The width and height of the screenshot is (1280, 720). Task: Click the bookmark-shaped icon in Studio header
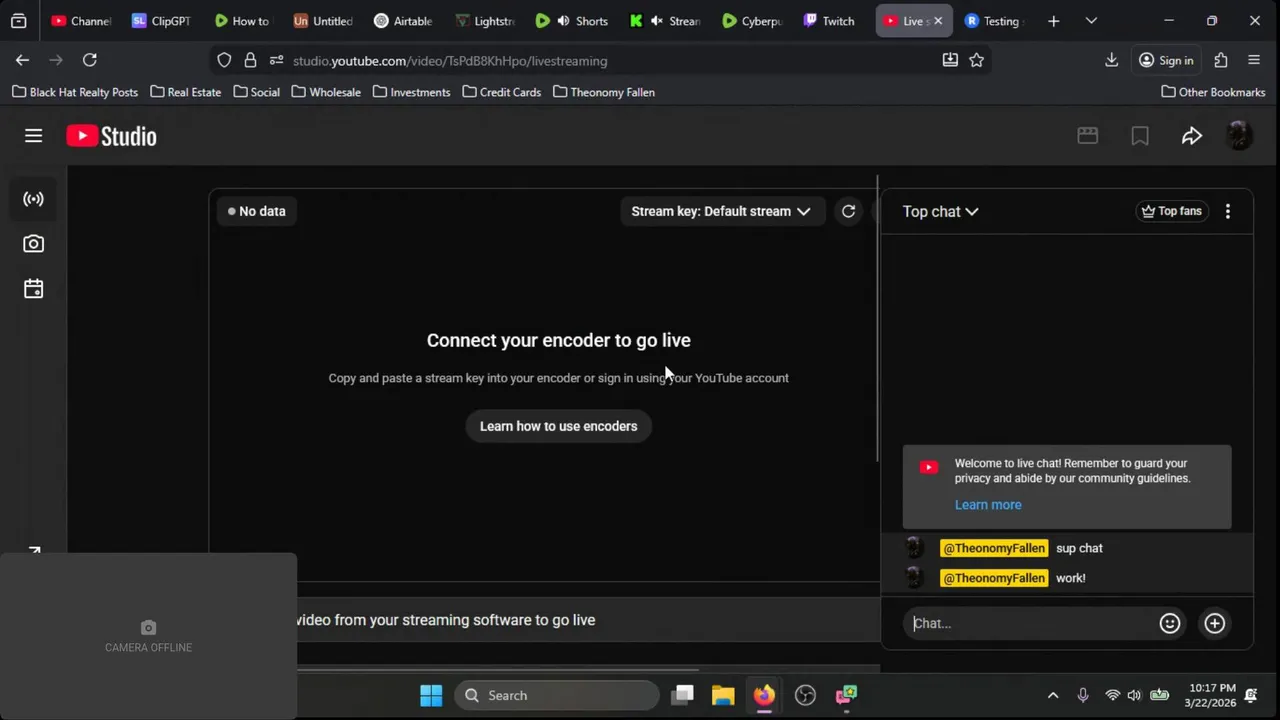click(x=1139, y=136)
